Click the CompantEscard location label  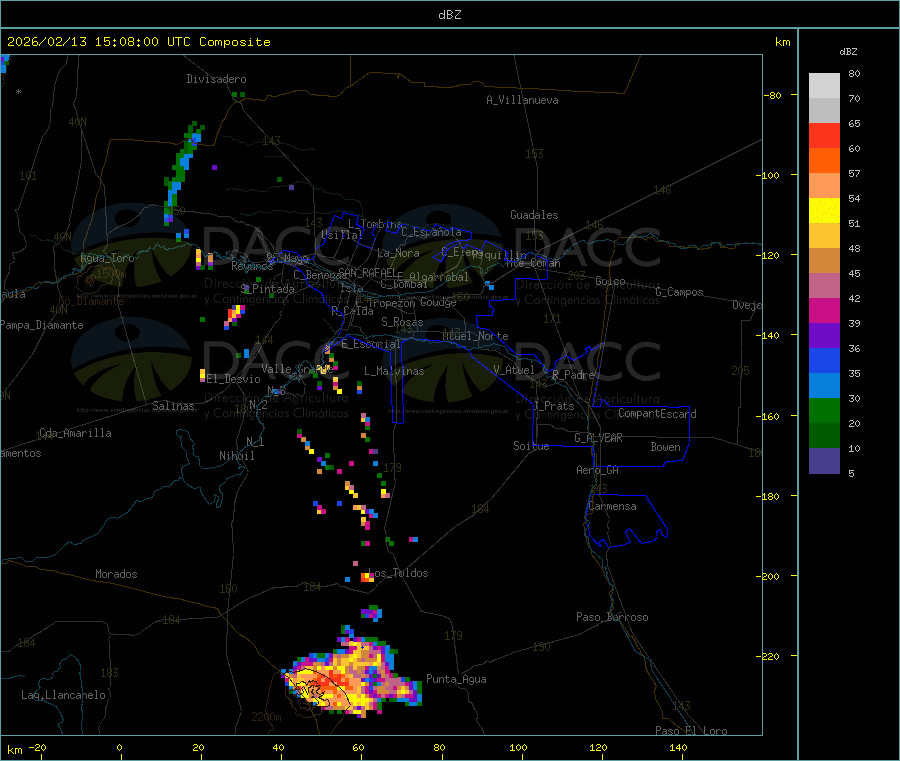[x=657, y=414]
